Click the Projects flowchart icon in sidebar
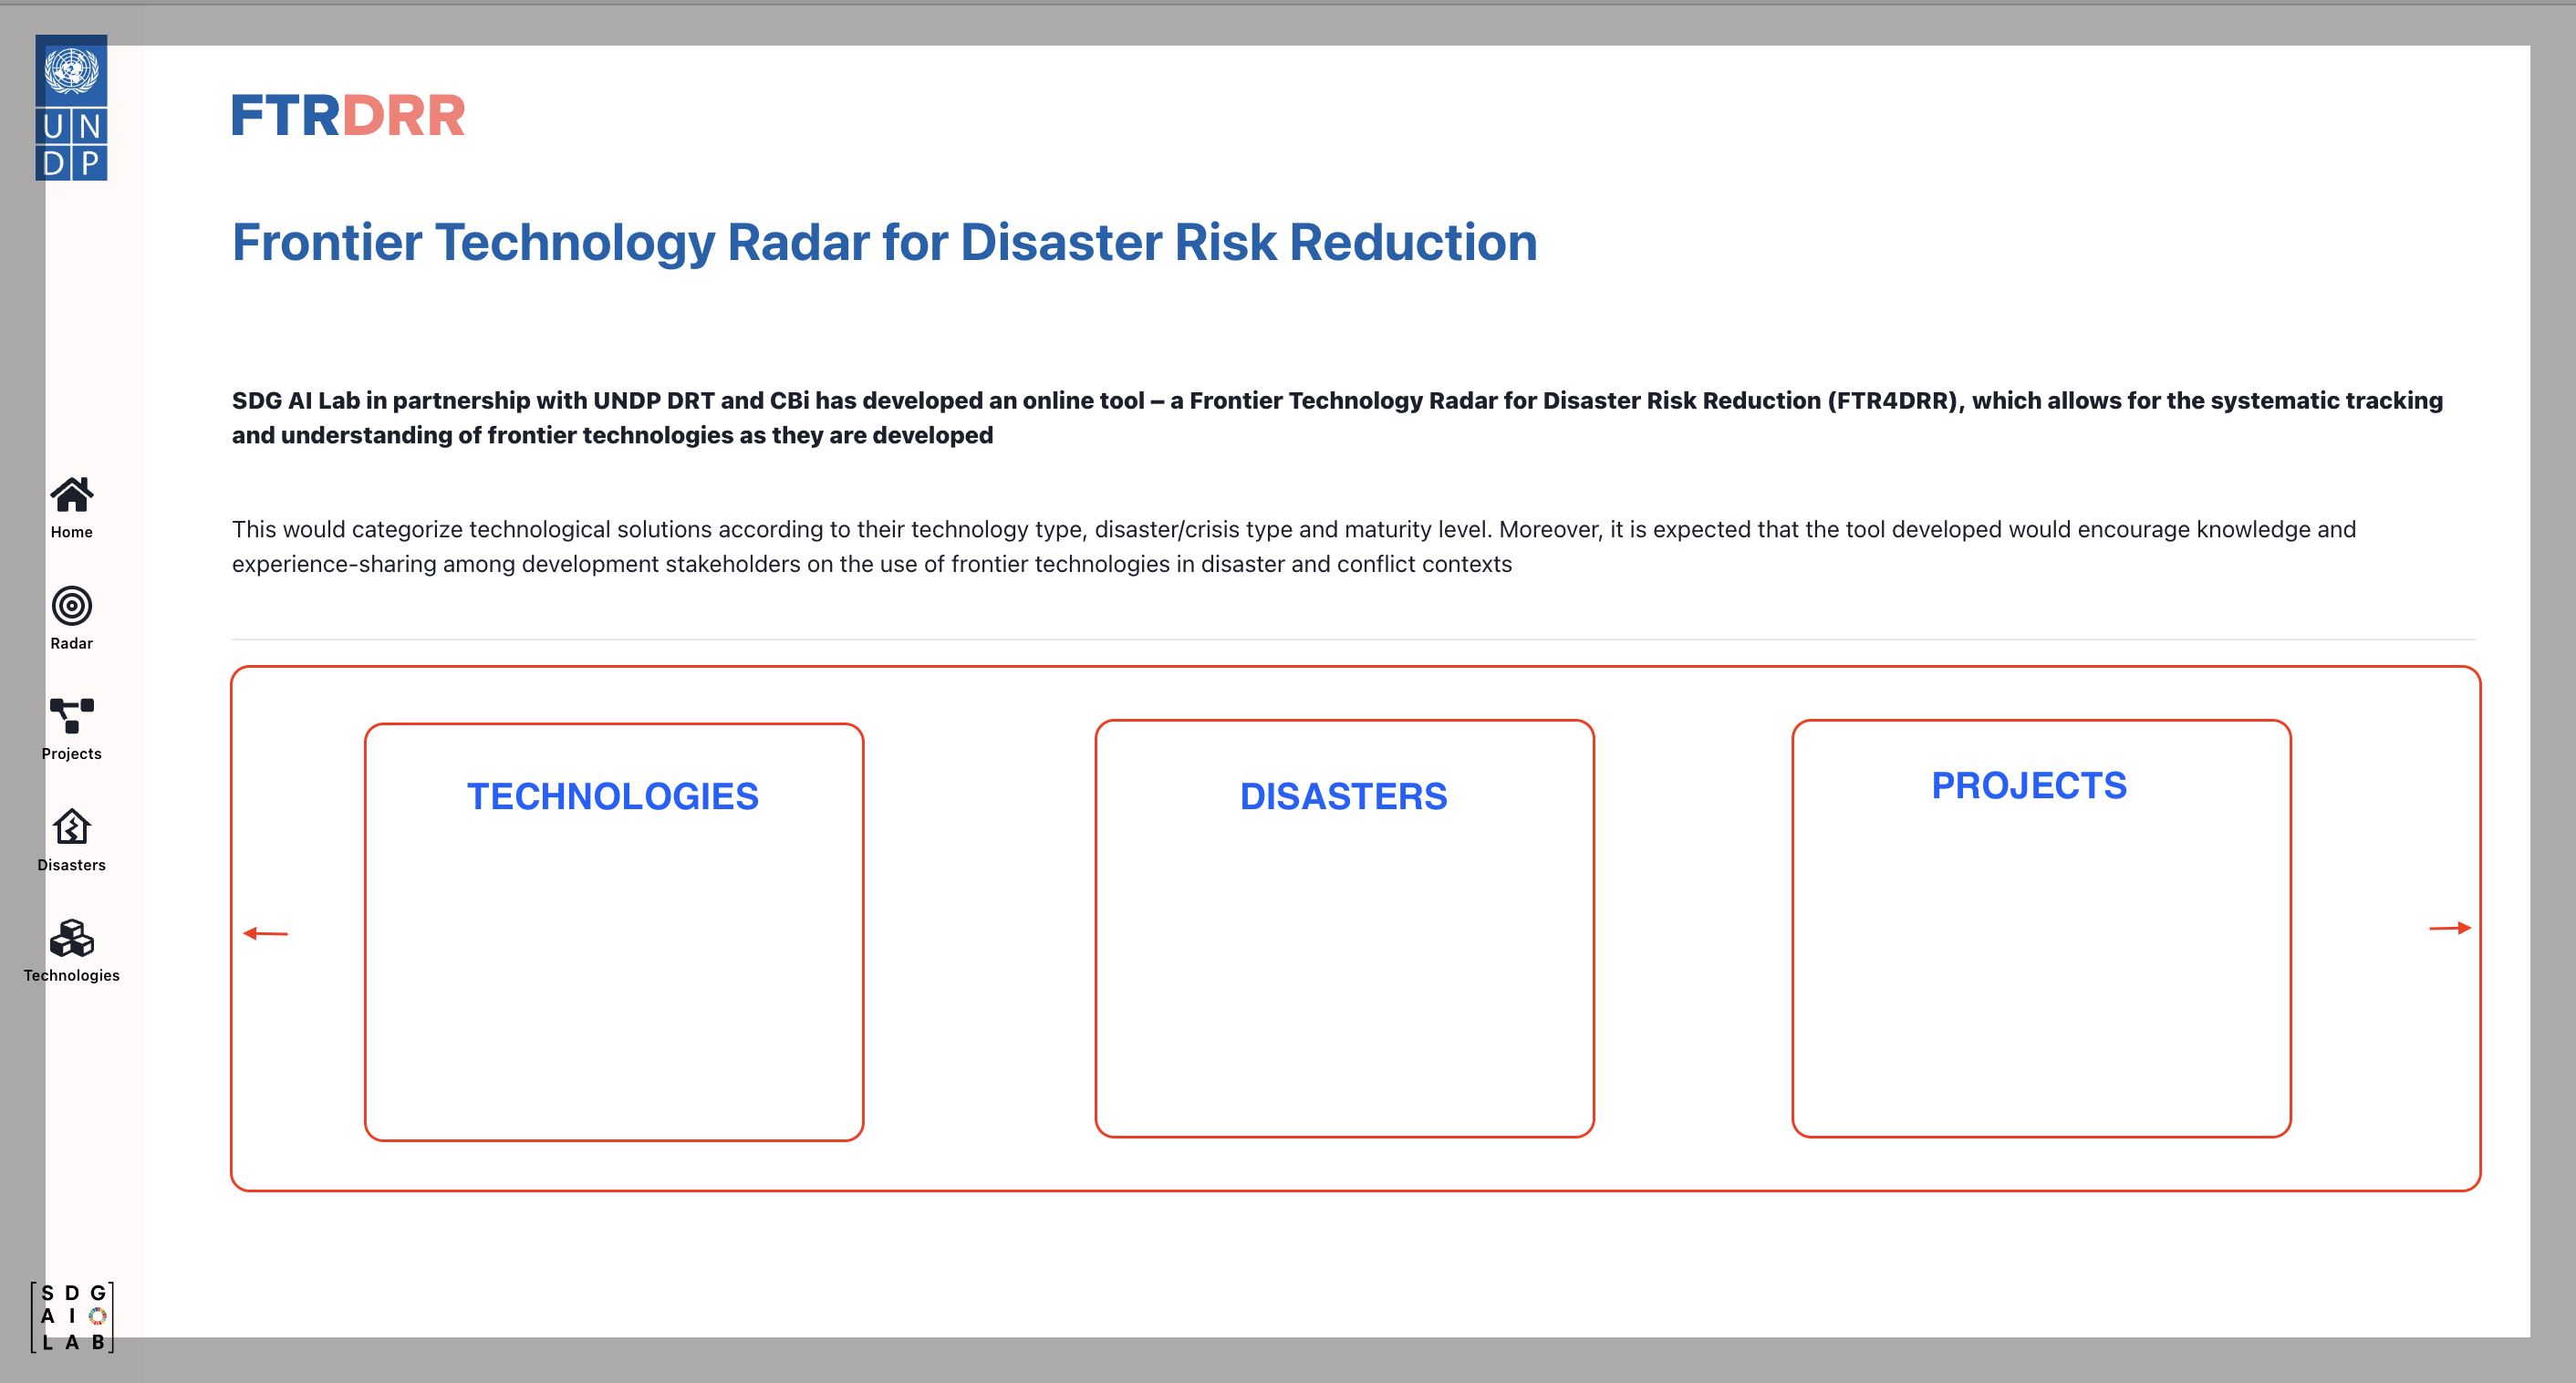Viewport: 2576px width, 1383px height. coord(71,718)
